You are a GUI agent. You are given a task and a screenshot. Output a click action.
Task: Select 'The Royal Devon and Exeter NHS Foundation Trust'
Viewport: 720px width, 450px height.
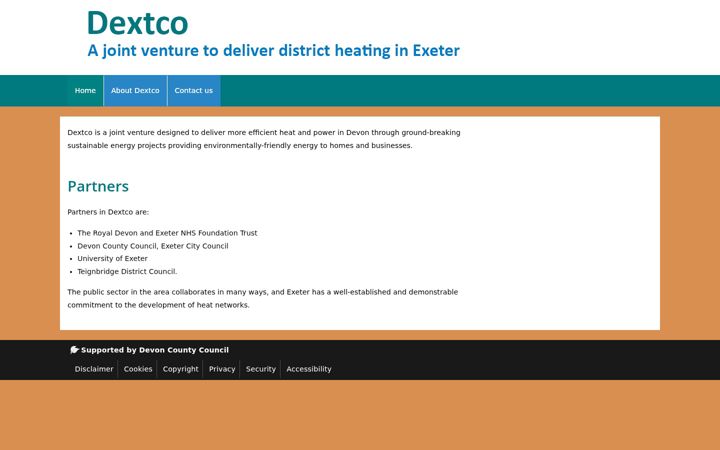pos(167,233)
